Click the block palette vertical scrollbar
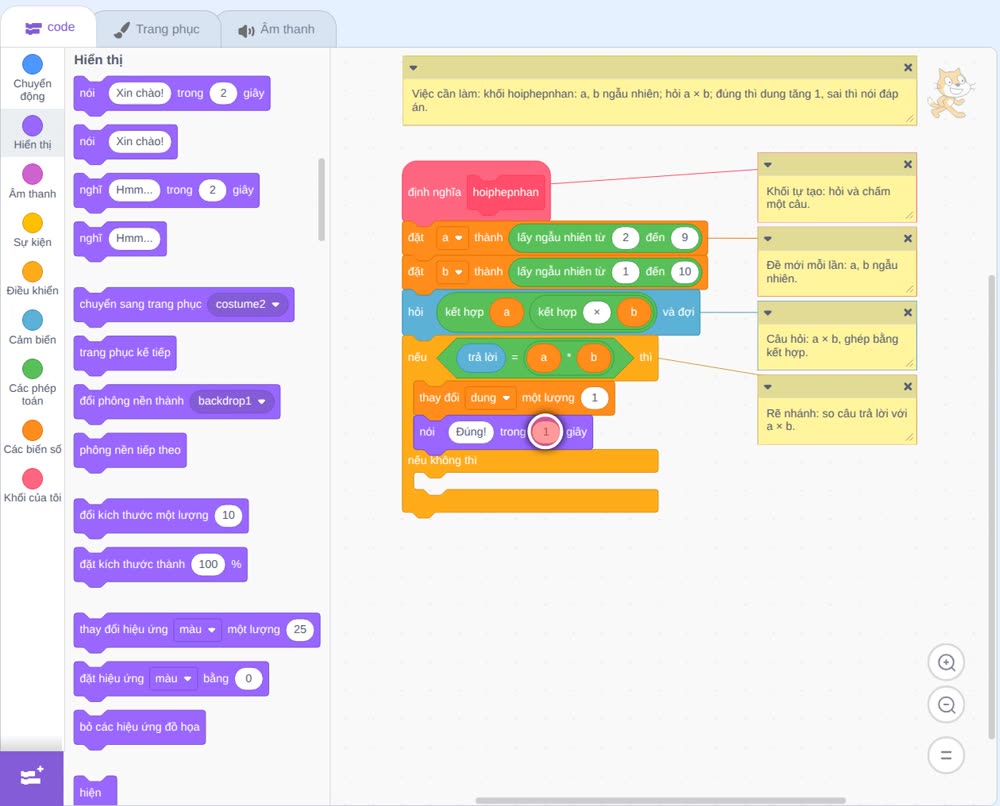Image resolution: width=1000 pixels, height=806 pixels. tap(321, 200)
